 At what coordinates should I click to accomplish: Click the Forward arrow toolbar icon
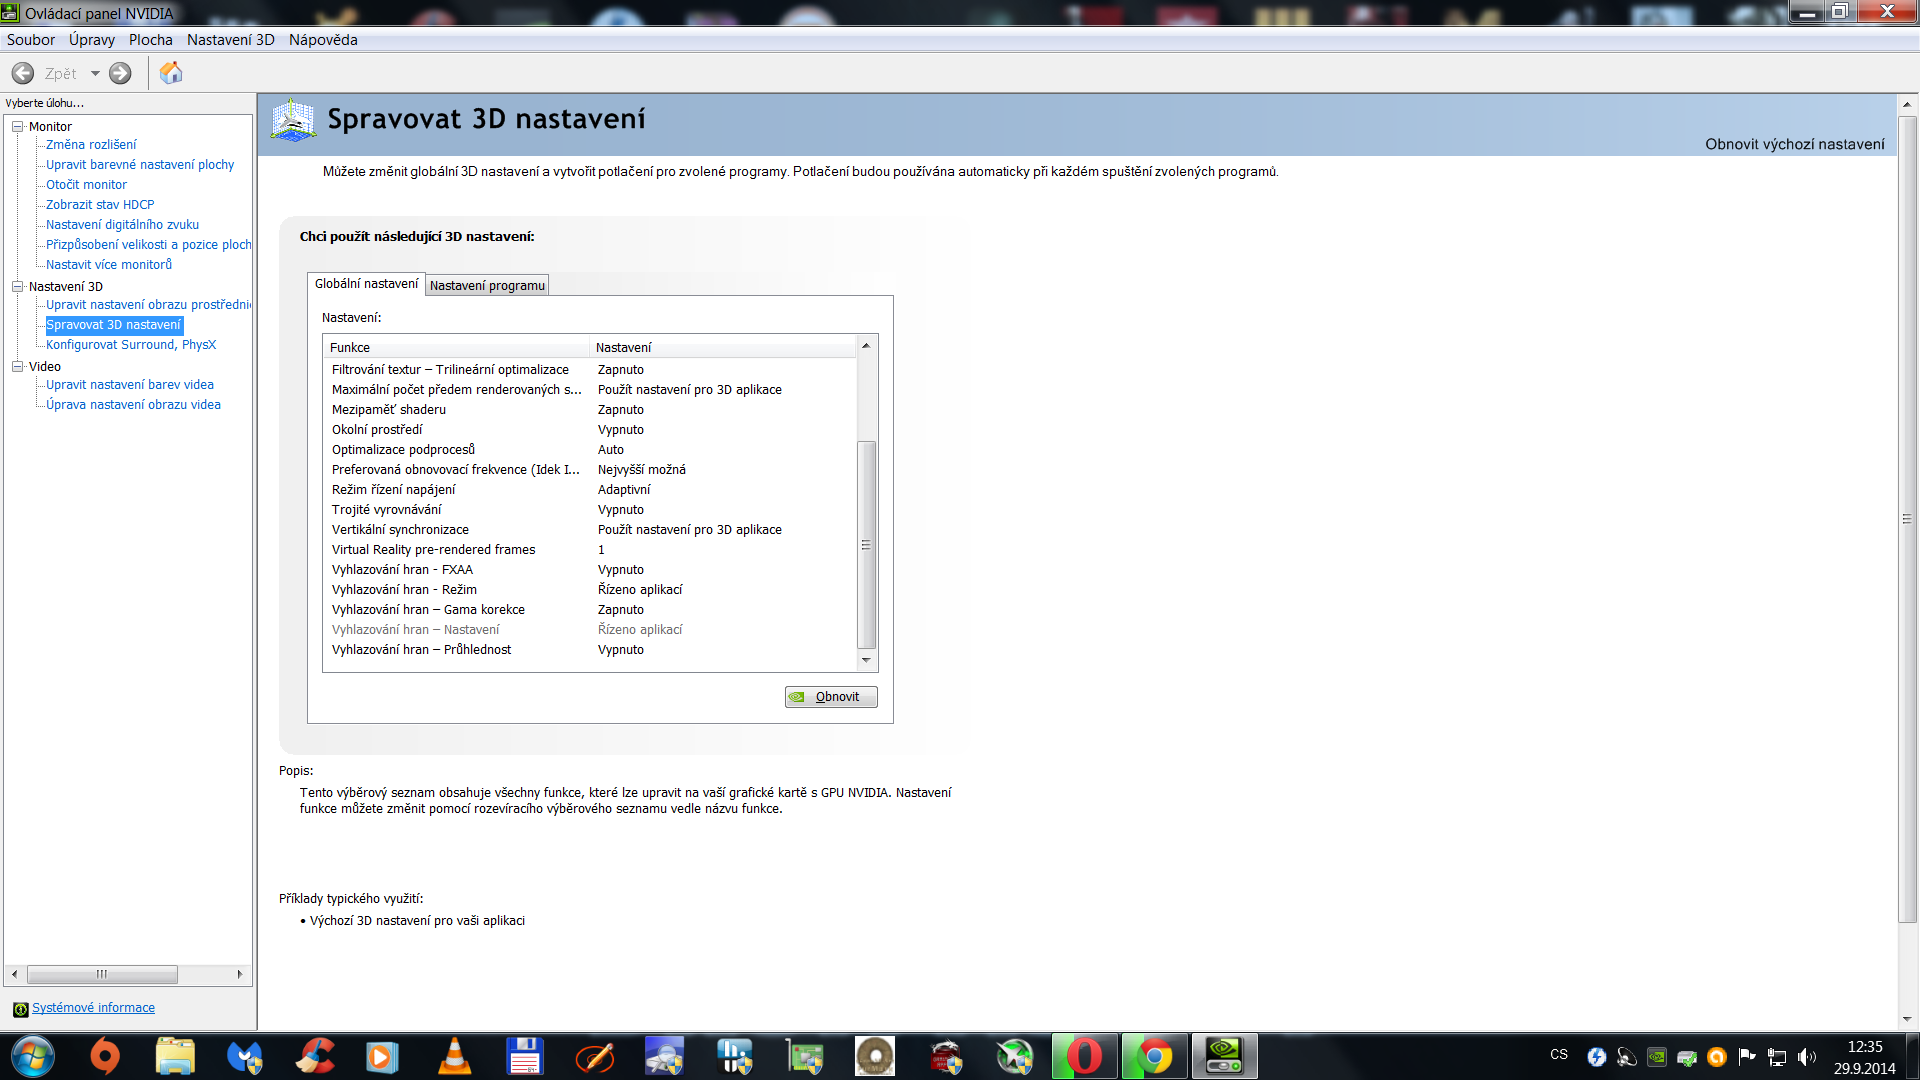(120, 73)
